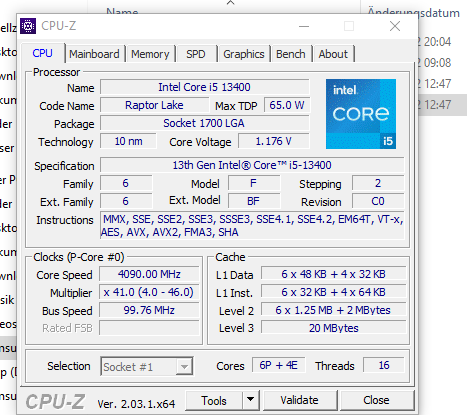Image resolution: width=467 pixels, height=415 pixels.
Task: Click the Model value F
Action: [x=254, y=183]
